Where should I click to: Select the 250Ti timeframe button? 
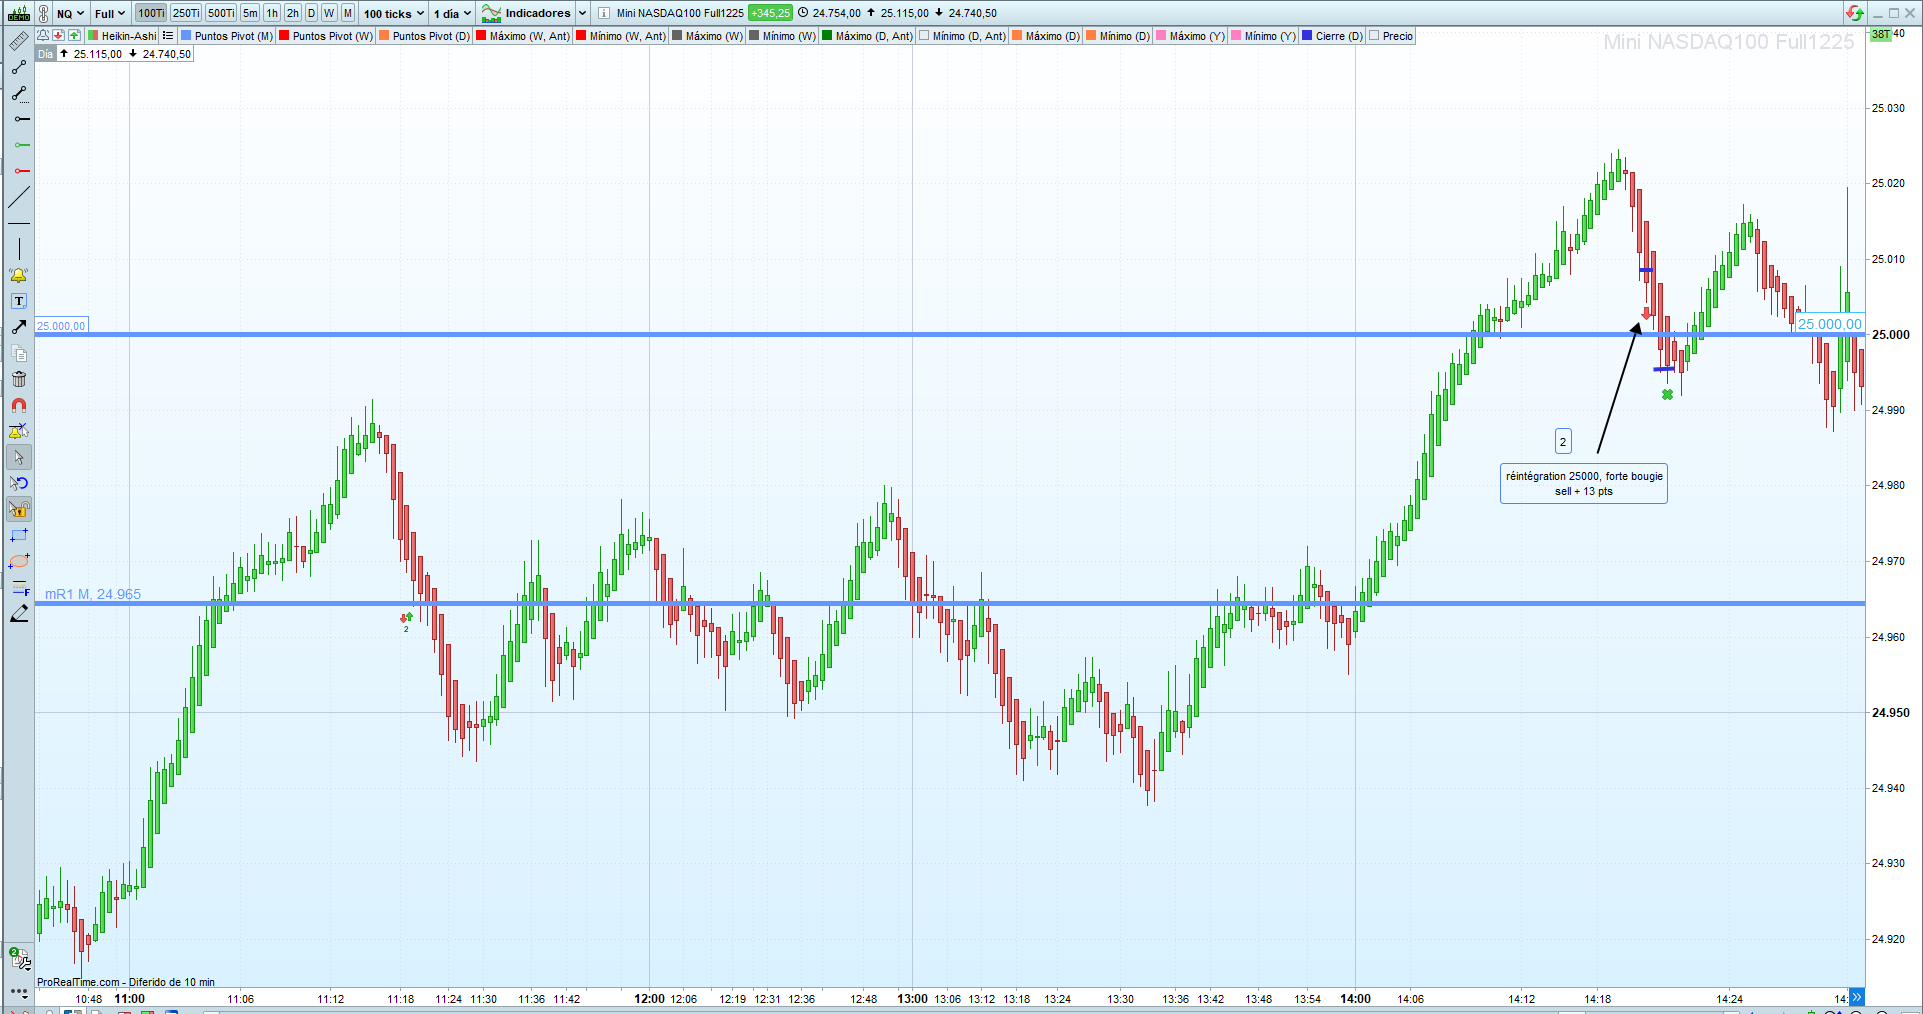click(x=186, y=13)
